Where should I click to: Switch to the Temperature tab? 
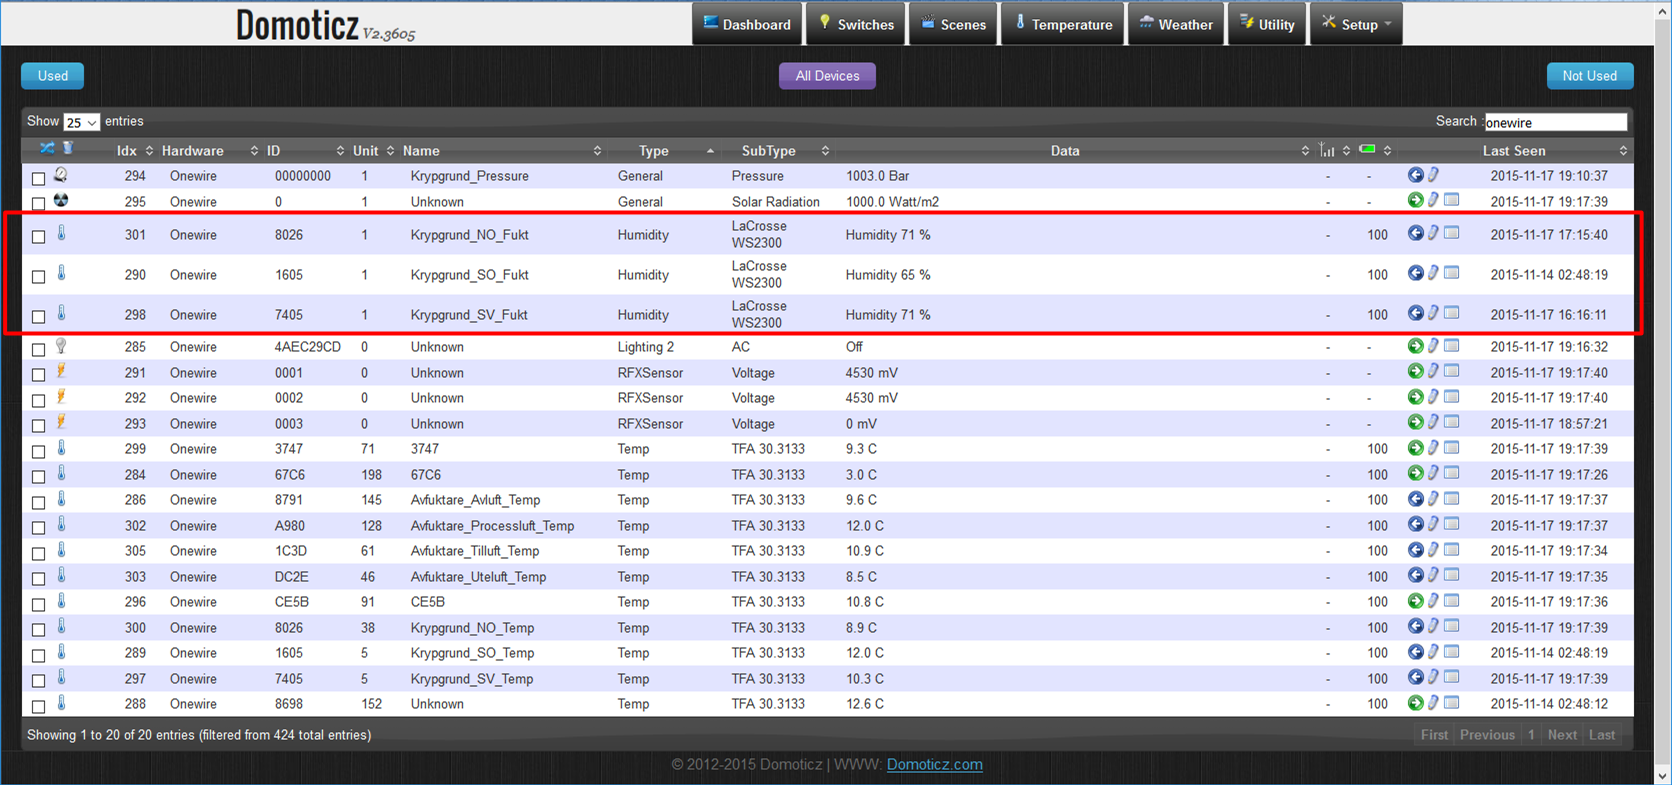click(1063, 24)
